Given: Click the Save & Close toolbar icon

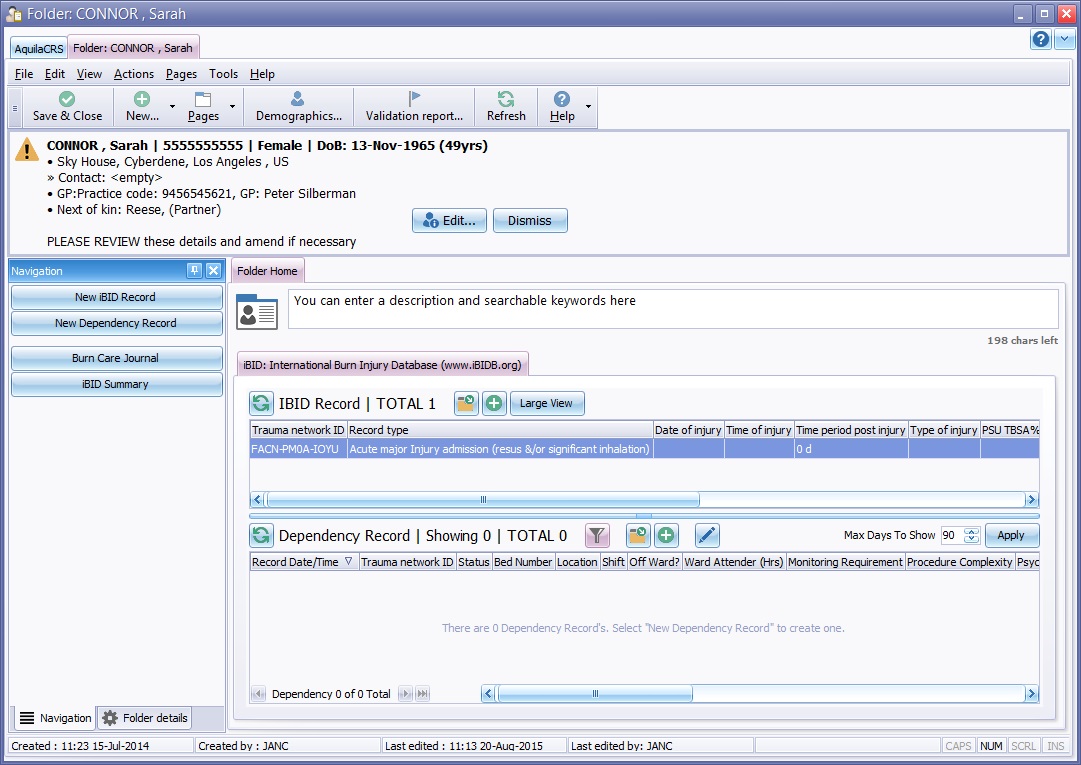Looking at the screenshot, I should pos(67,99).
